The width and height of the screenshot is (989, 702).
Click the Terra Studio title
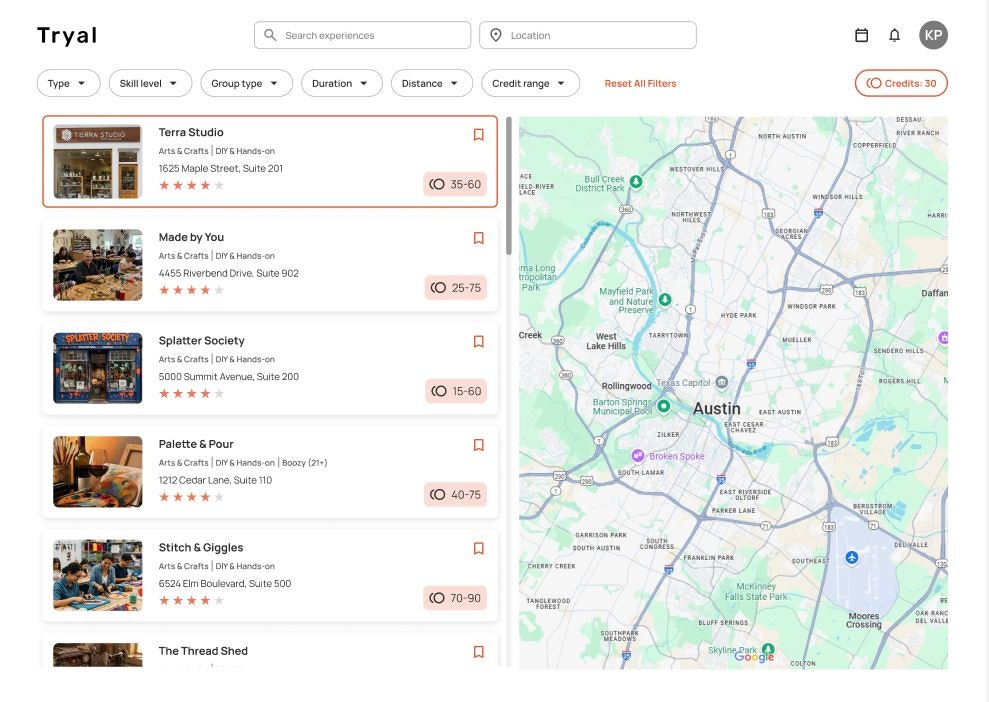click(x=191, y=132)
